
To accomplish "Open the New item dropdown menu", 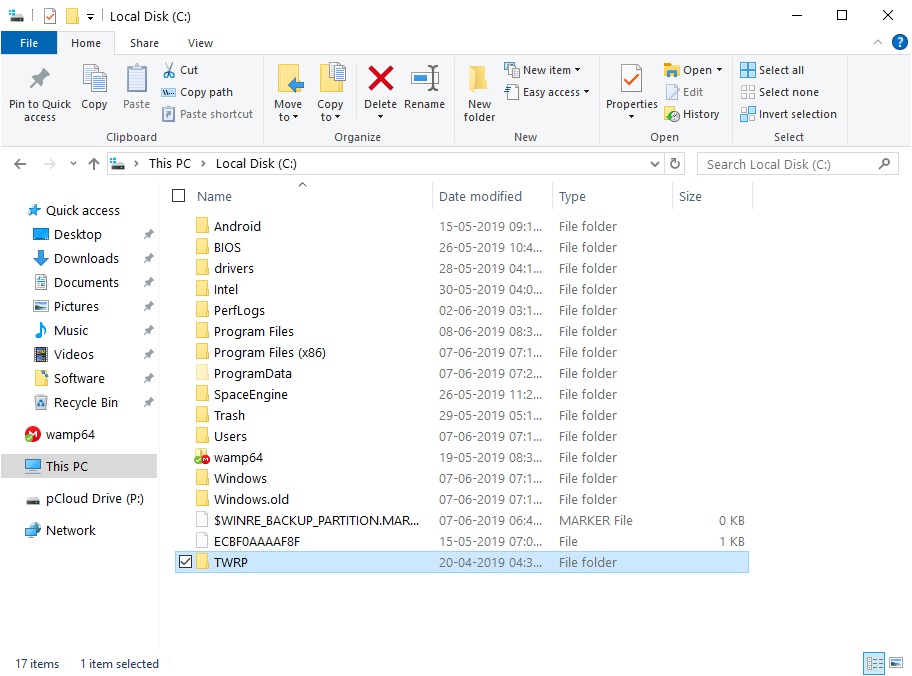I will 545,70.
